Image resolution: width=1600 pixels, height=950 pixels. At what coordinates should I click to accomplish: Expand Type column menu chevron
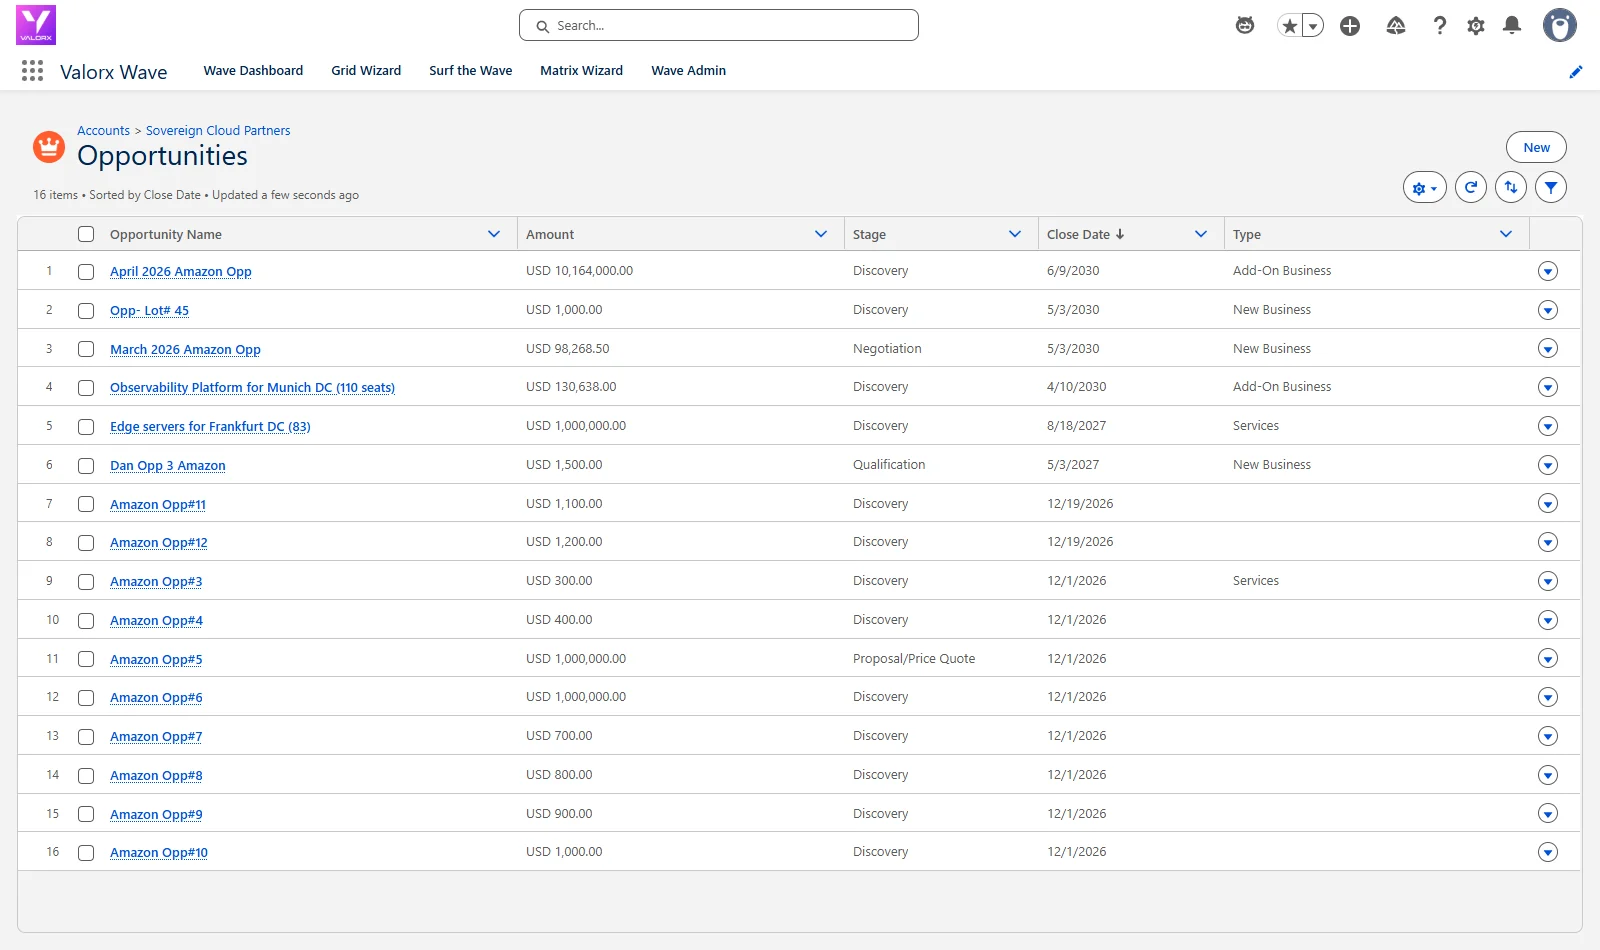[1506, 234]
